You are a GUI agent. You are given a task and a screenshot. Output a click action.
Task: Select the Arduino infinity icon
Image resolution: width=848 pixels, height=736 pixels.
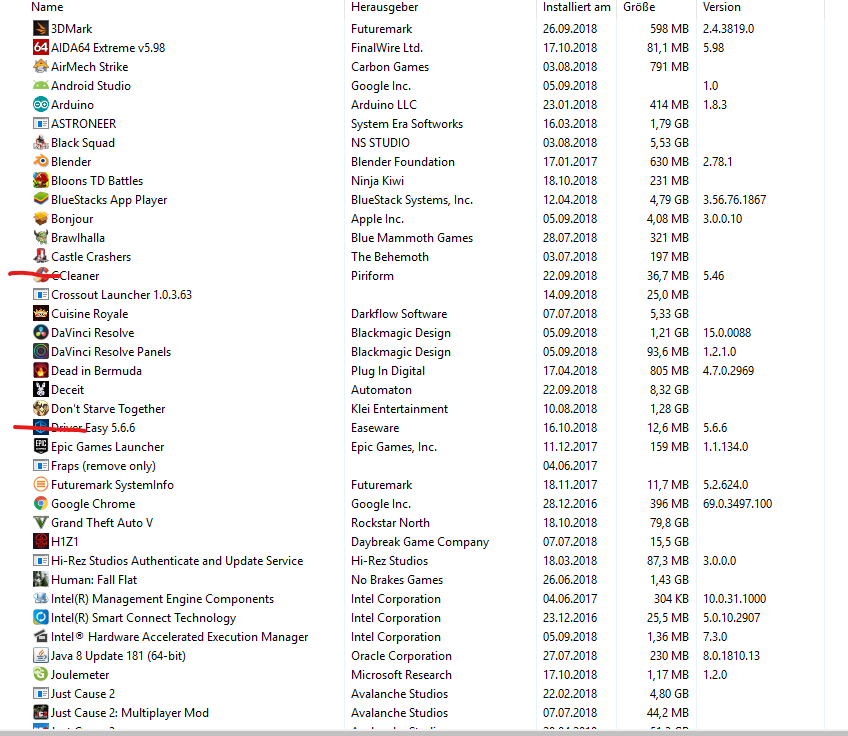(x=41, y=104)
